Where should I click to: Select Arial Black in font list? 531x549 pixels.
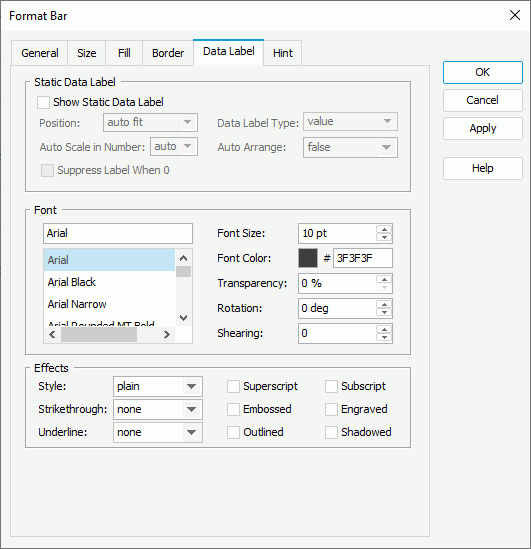tap(109, 282)
